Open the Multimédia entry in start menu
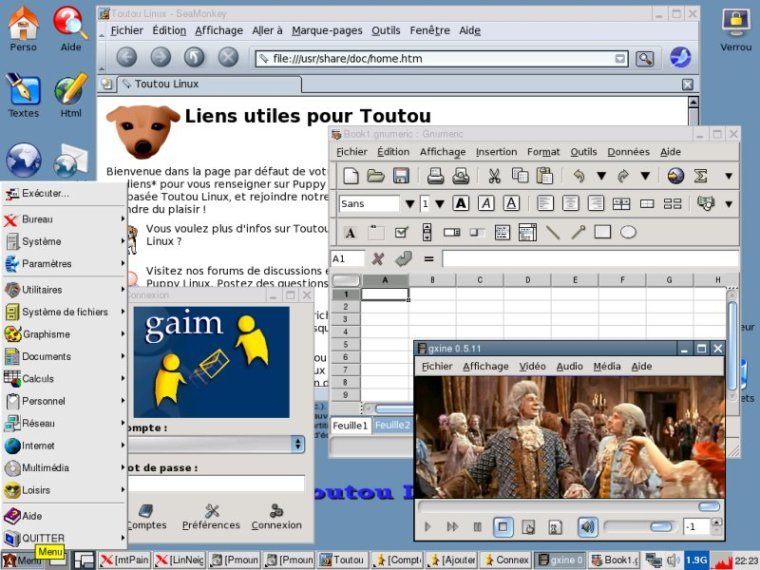Viewport: 760px width, 570px height. point(45,467)
